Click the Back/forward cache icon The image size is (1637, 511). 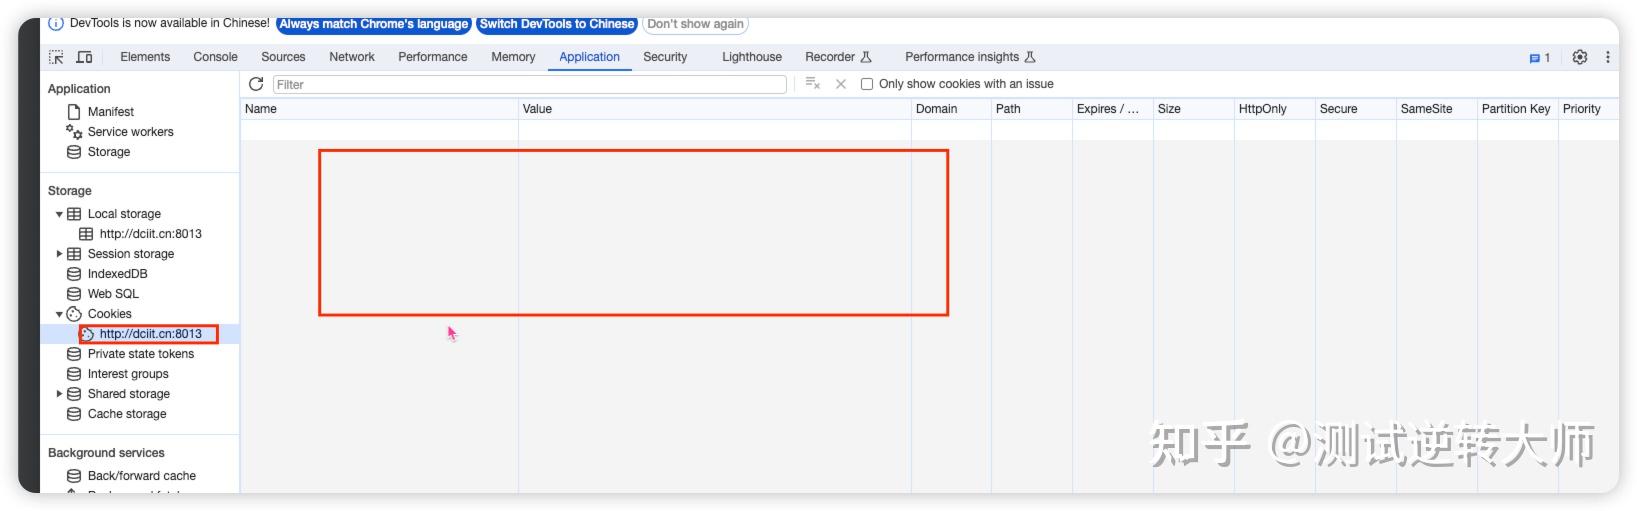[x=74, y=476]
